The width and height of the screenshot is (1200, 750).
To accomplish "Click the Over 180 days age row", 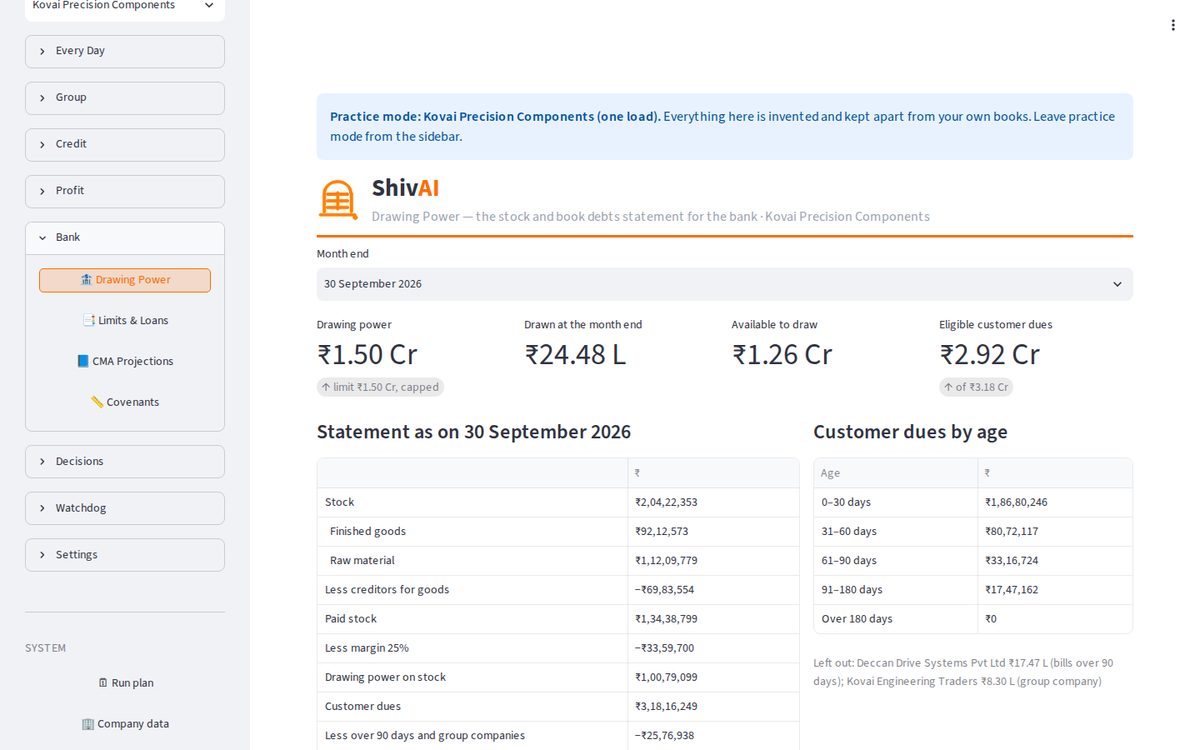I will (x=973, y=619).
